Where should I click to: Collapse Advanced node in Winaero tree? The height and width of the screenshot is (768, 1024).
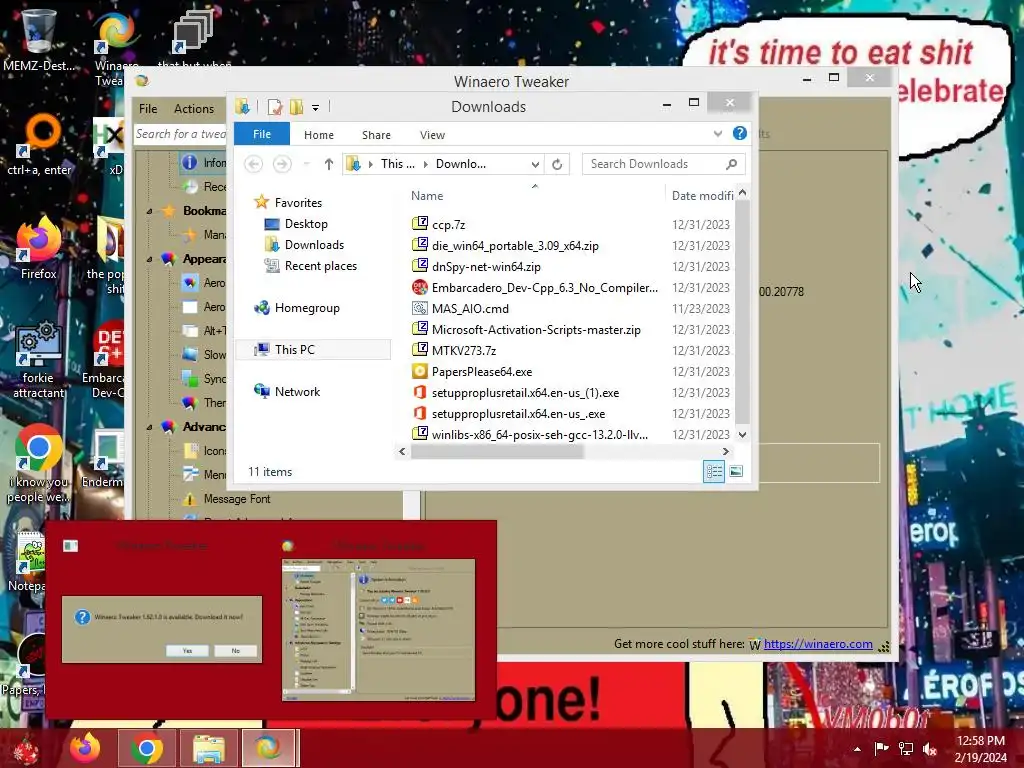[150, 427]
